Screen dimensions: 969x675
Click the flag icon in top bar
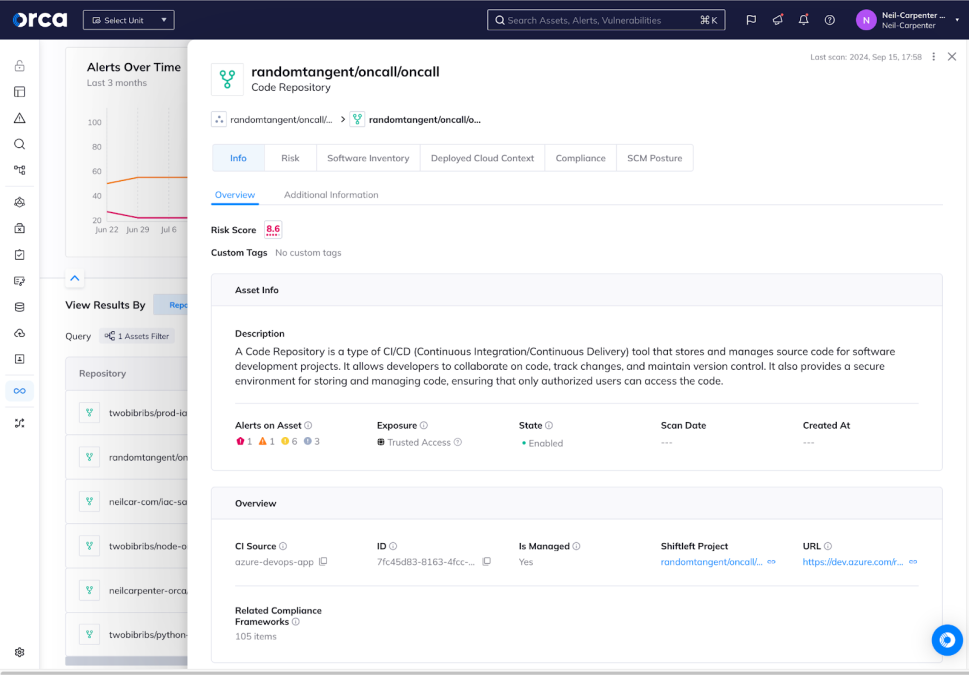click(x=751, y=20)
